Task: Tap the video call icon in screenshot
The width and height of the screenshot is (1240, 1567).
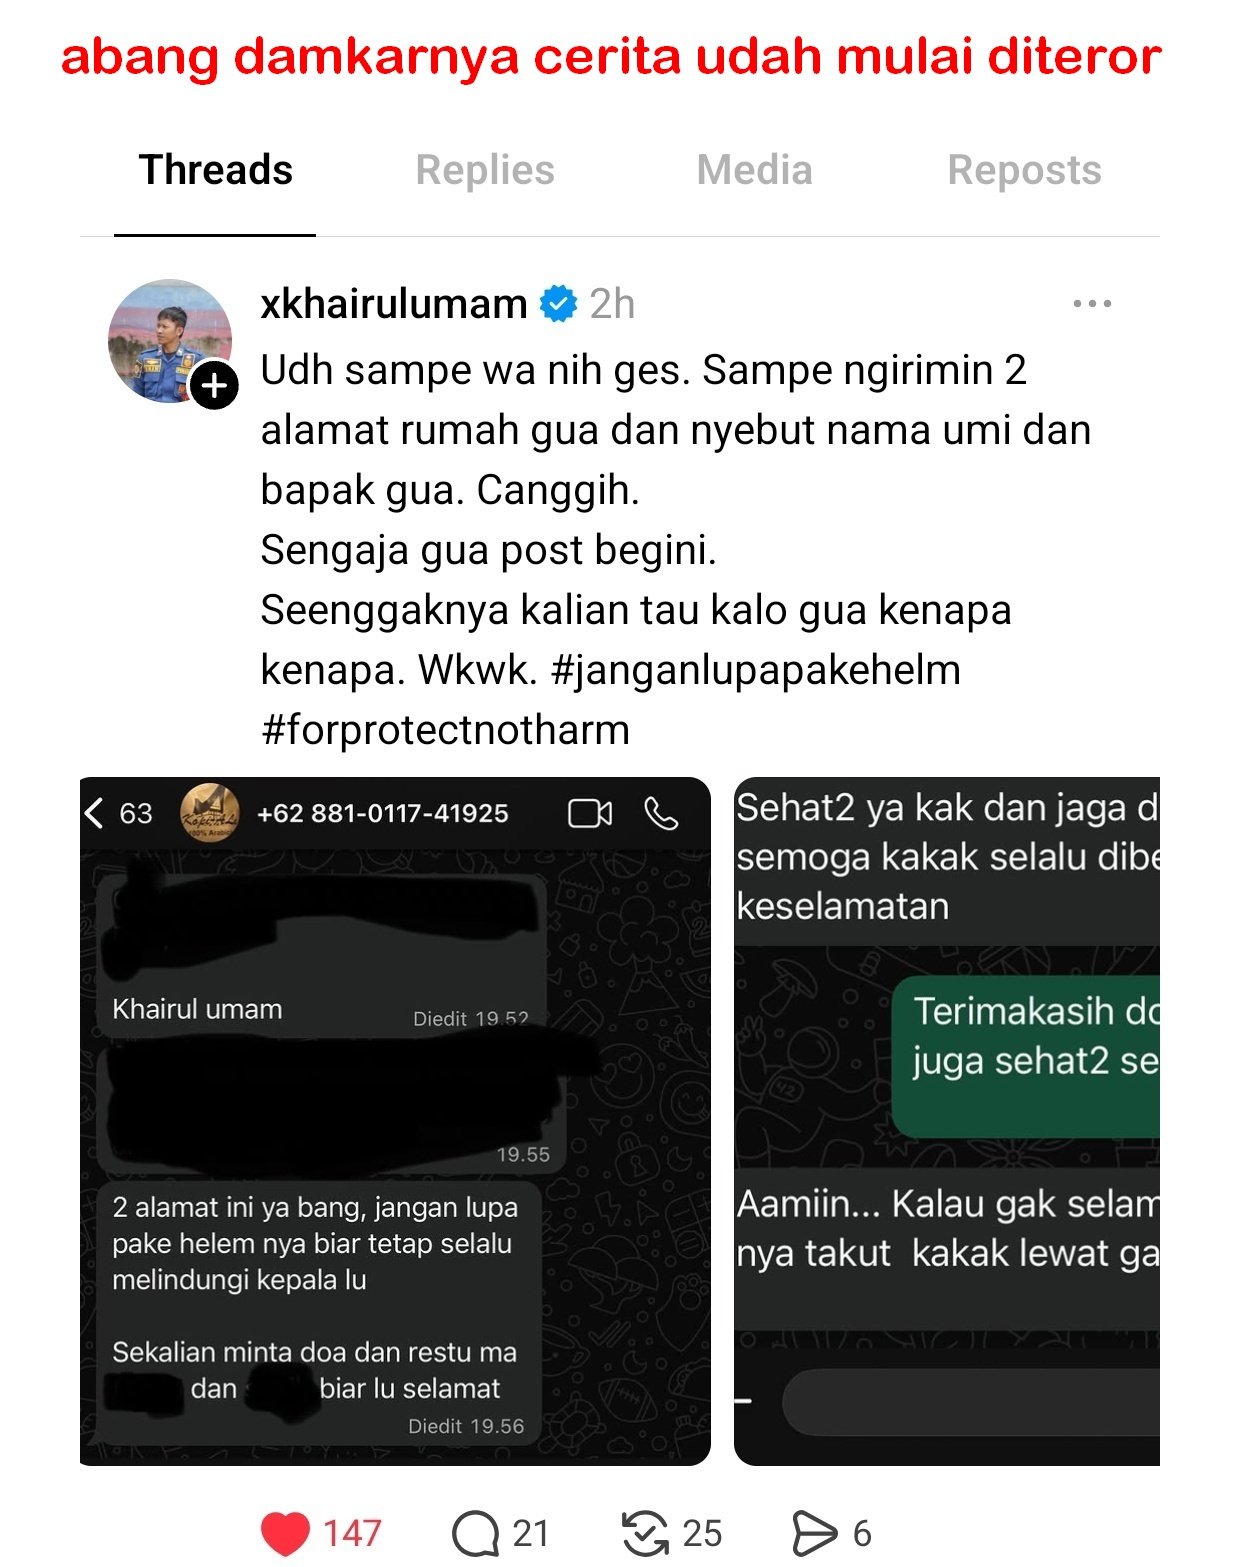Action: pyautogui.click(x=590, y=813)
